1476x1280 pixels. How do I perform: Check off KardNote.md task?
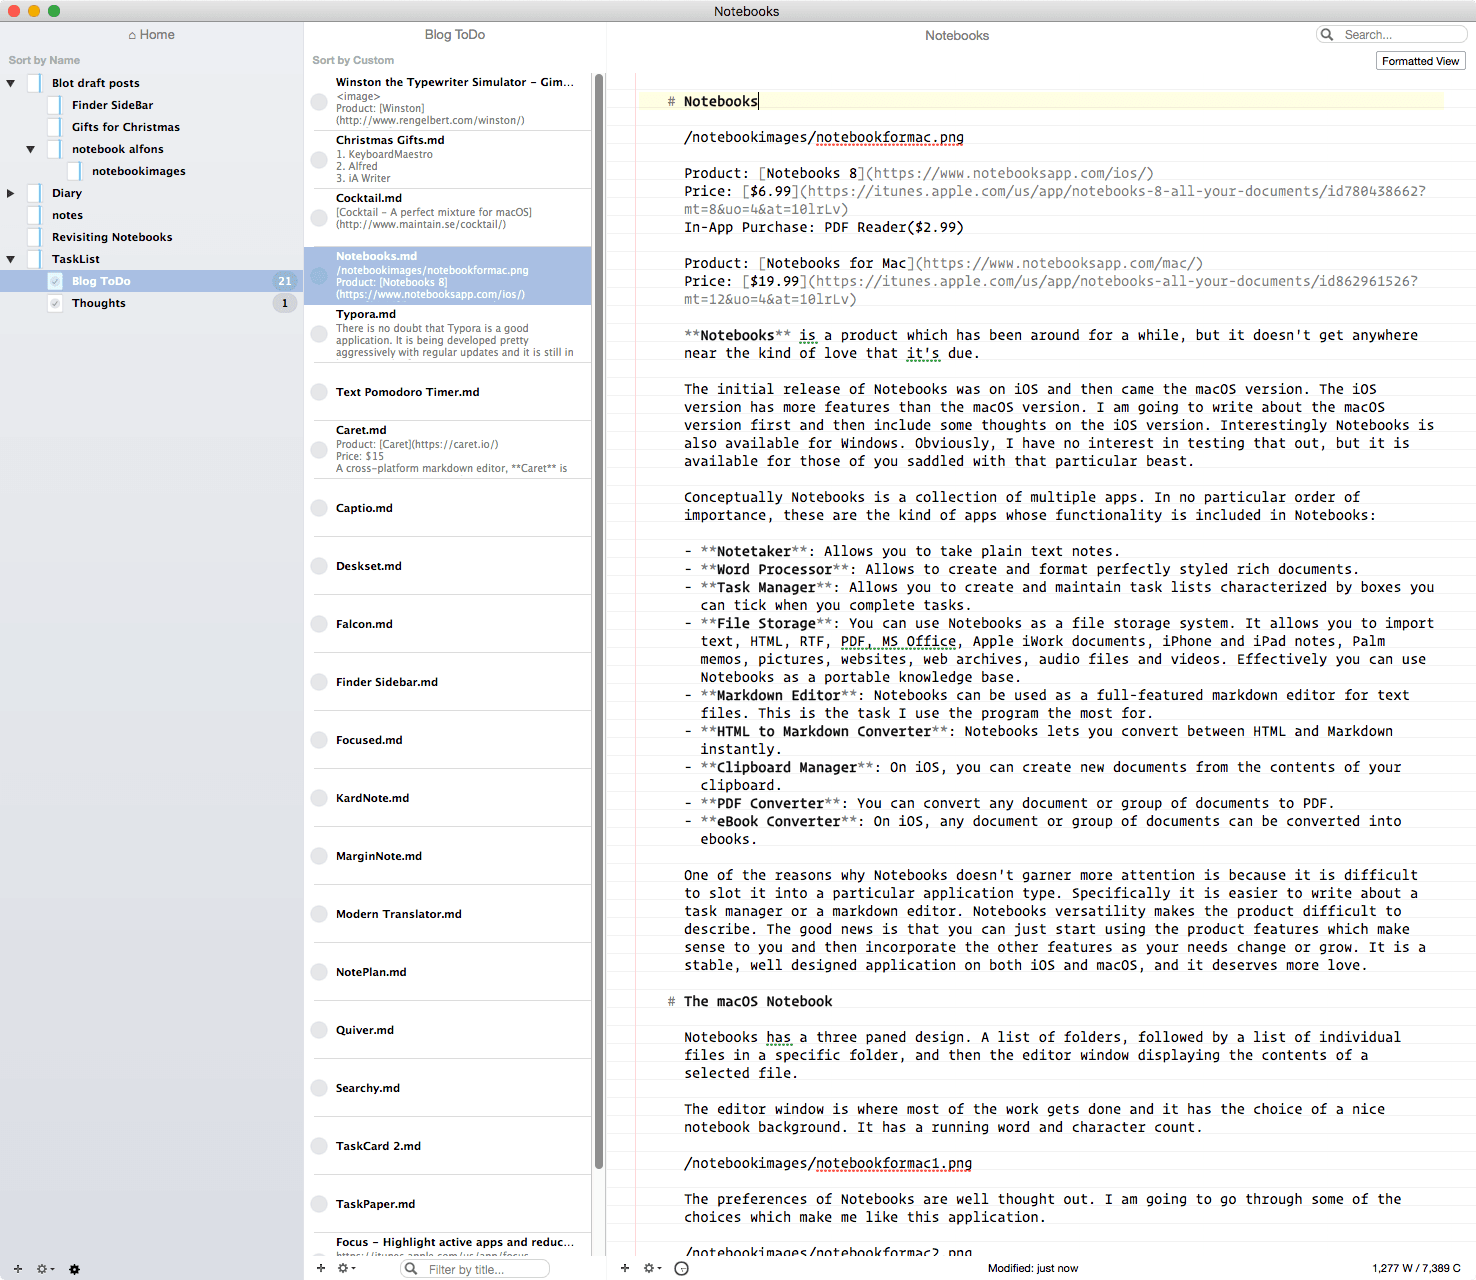point(319,798)
